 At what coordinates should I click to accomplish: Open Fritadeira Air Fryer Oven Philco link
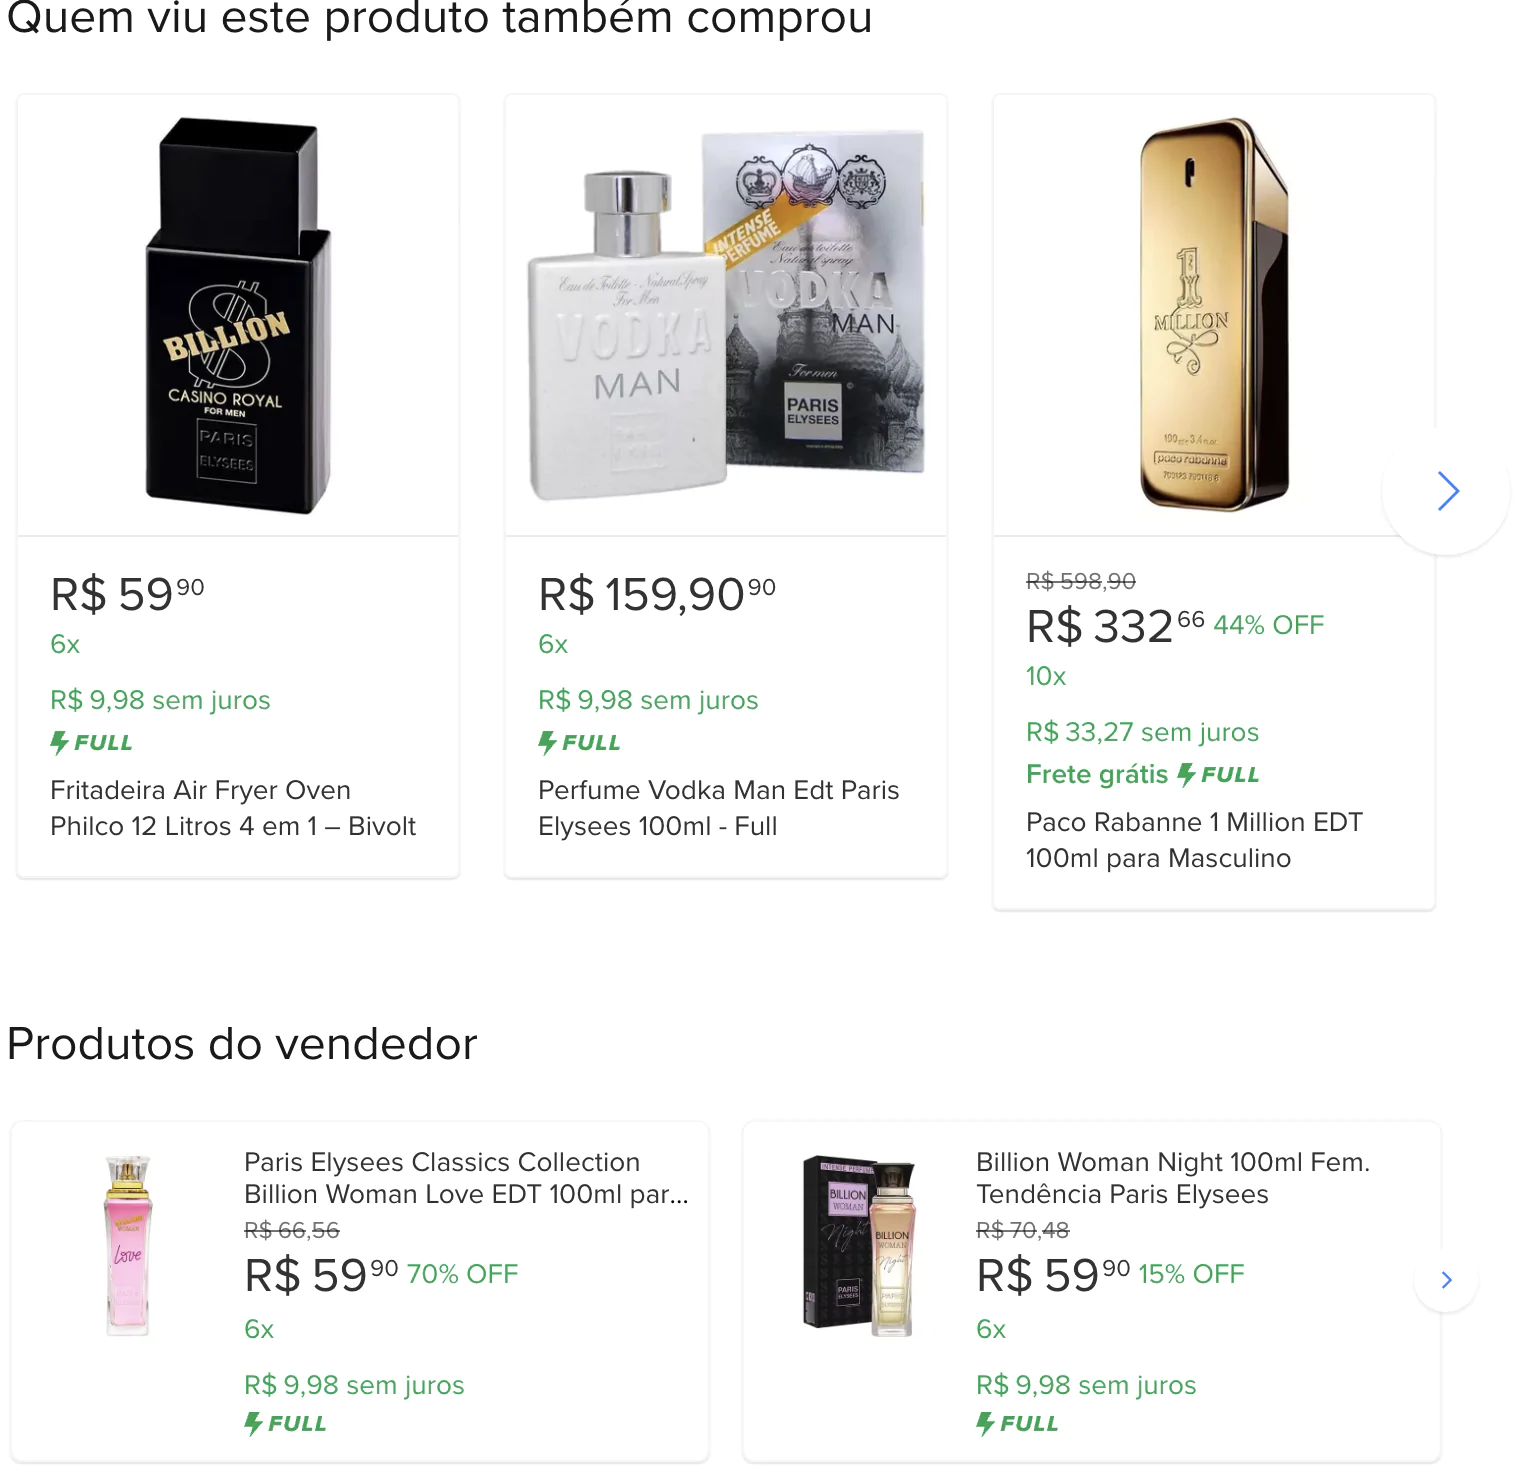coord(232,808)
